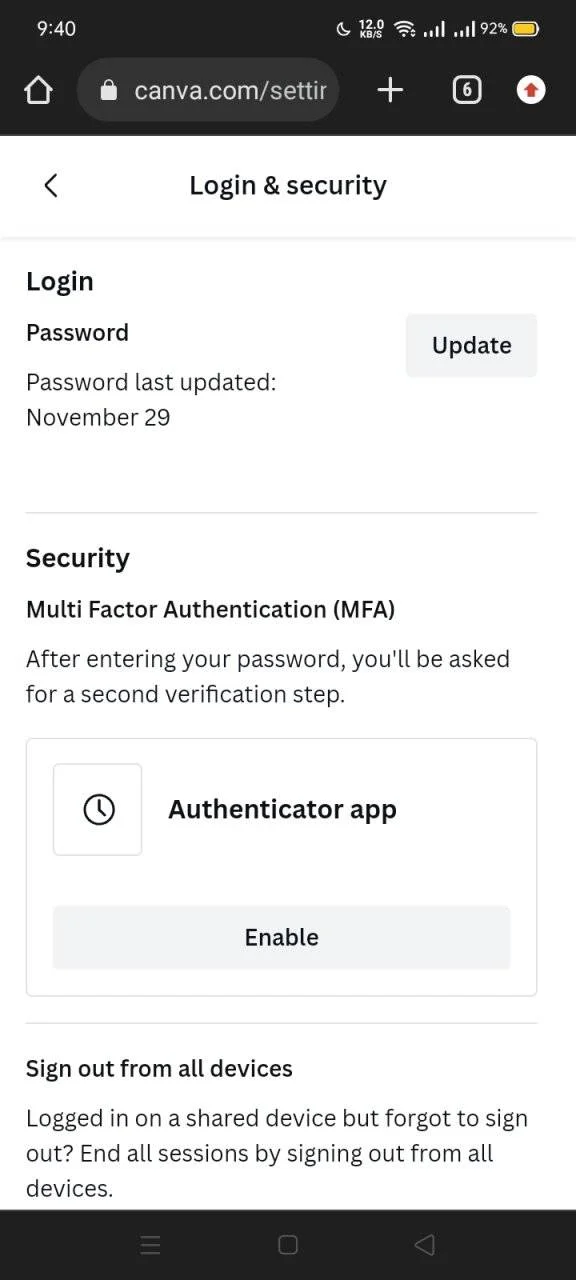Screen dimensions: 576x1280
Task: Tap the red arrow browser update icon
Action: click(x=531, y=91)
